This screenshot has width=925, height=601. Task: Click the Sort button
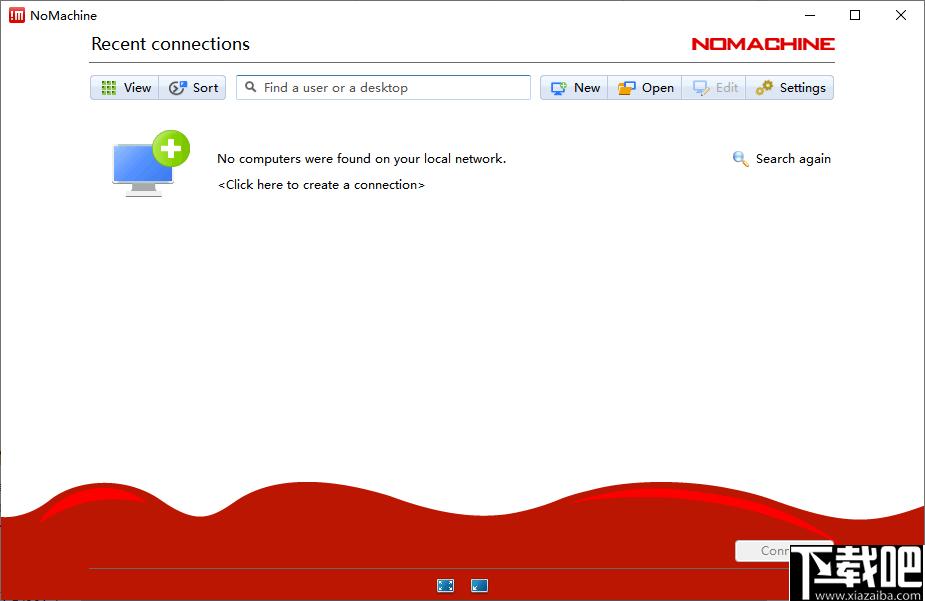pos(192,88)
